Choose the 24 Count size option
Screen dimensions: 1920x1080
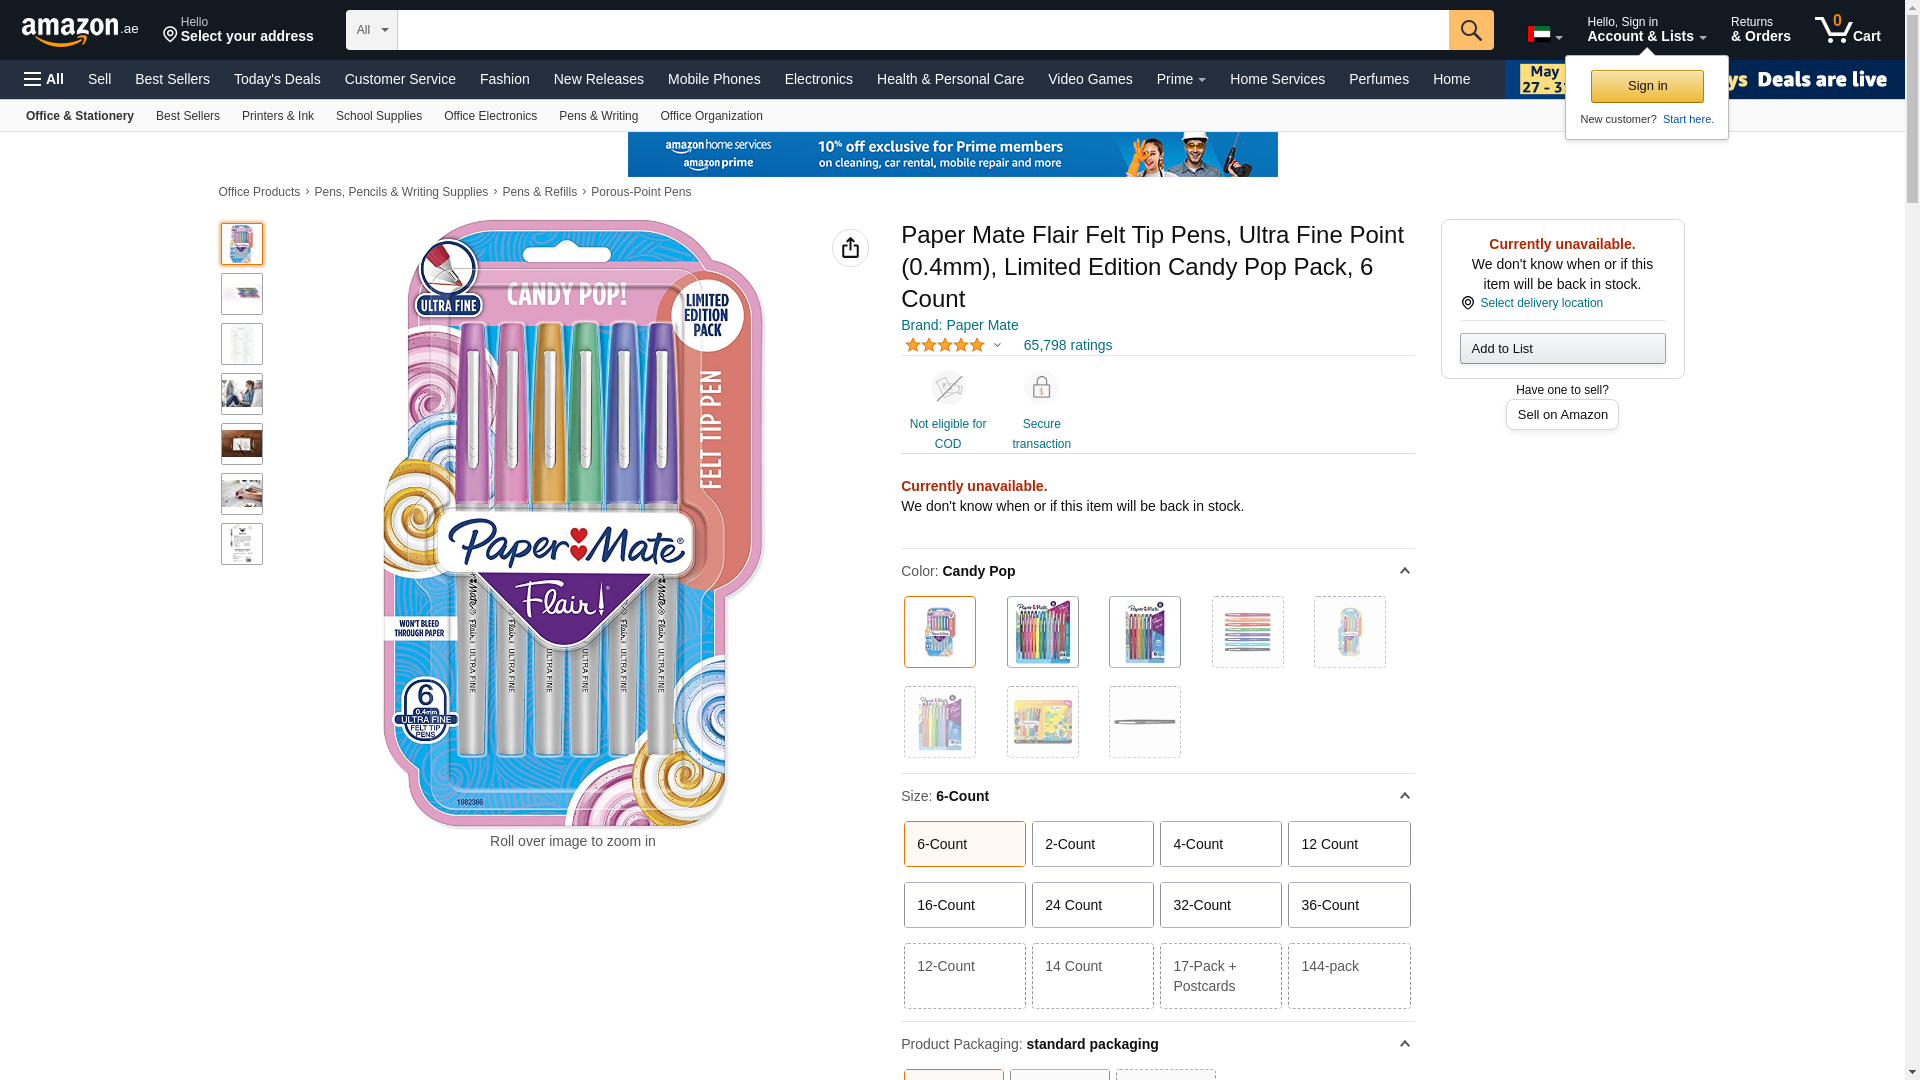pos(1093,905)
